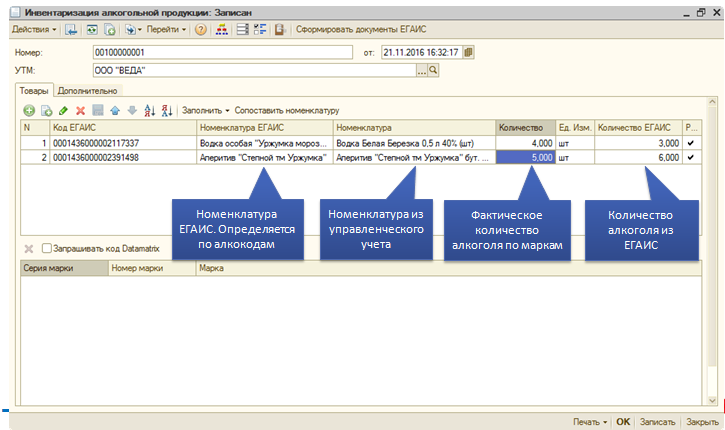725x430 pixels.
Task: Click the Серия марки column header
Action: click(64, 268)
